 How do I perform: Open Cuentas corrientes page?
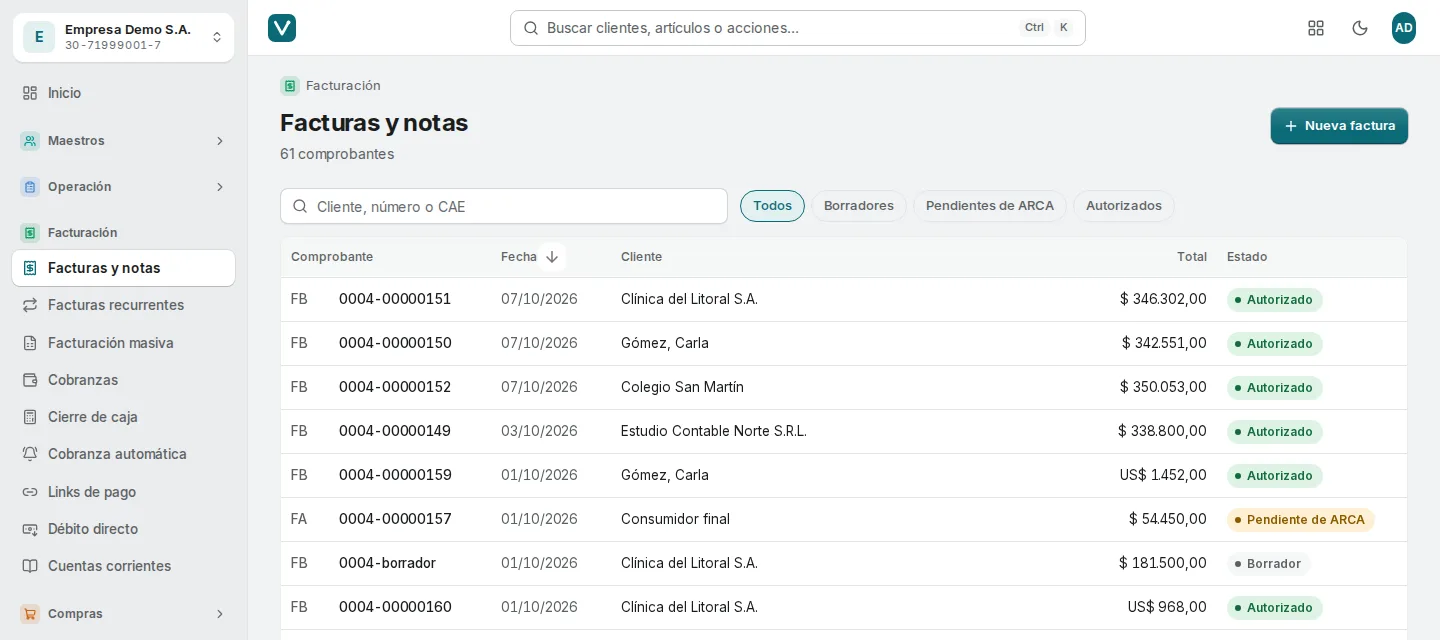(123, 566)
